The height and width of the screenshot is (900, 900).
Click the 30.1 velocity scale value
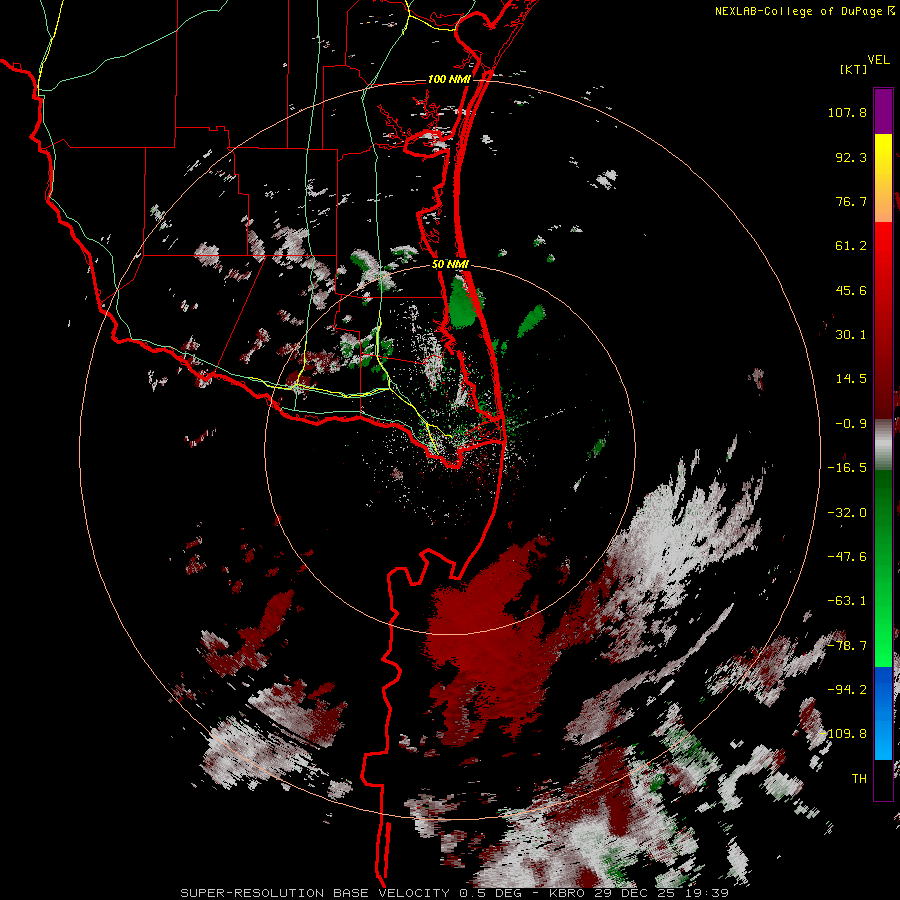tap(851, 335)
